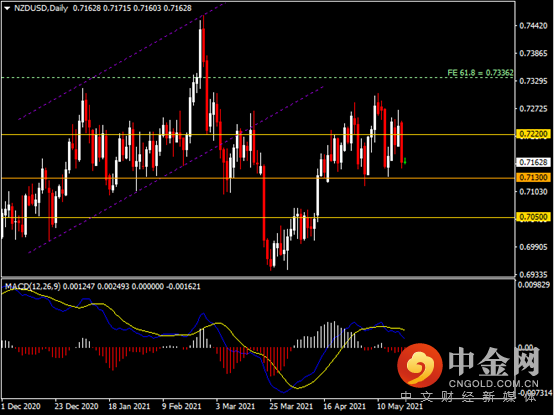554x415 pixels.
Task: Select the green down arrow near current price
Action: (405, 161)
